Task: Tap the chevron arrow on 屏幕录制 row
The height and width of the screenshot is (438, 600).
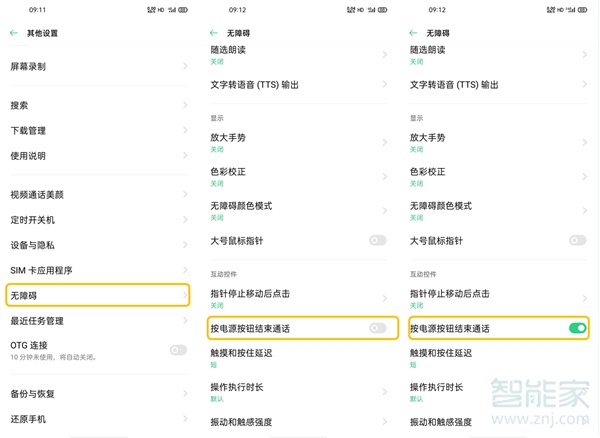Action: click(185, 66)
